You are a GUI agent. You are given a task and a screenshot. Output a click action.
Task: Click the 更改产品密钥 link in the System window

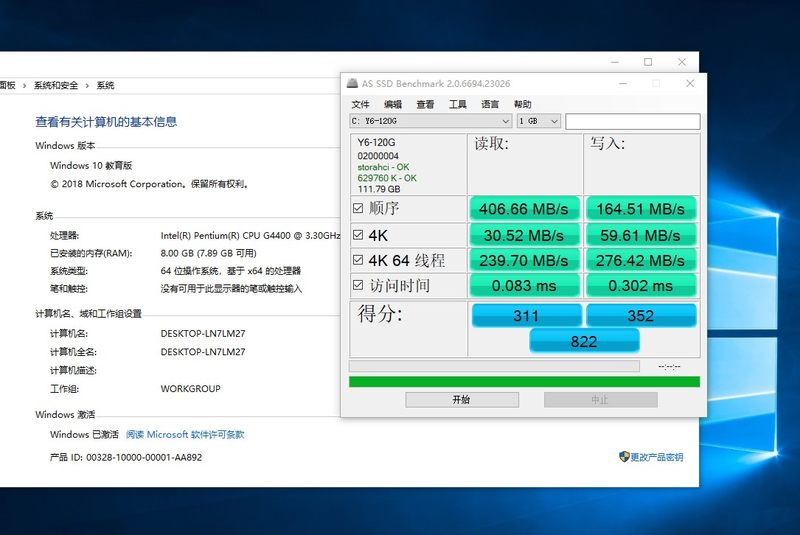click(657, 457)
